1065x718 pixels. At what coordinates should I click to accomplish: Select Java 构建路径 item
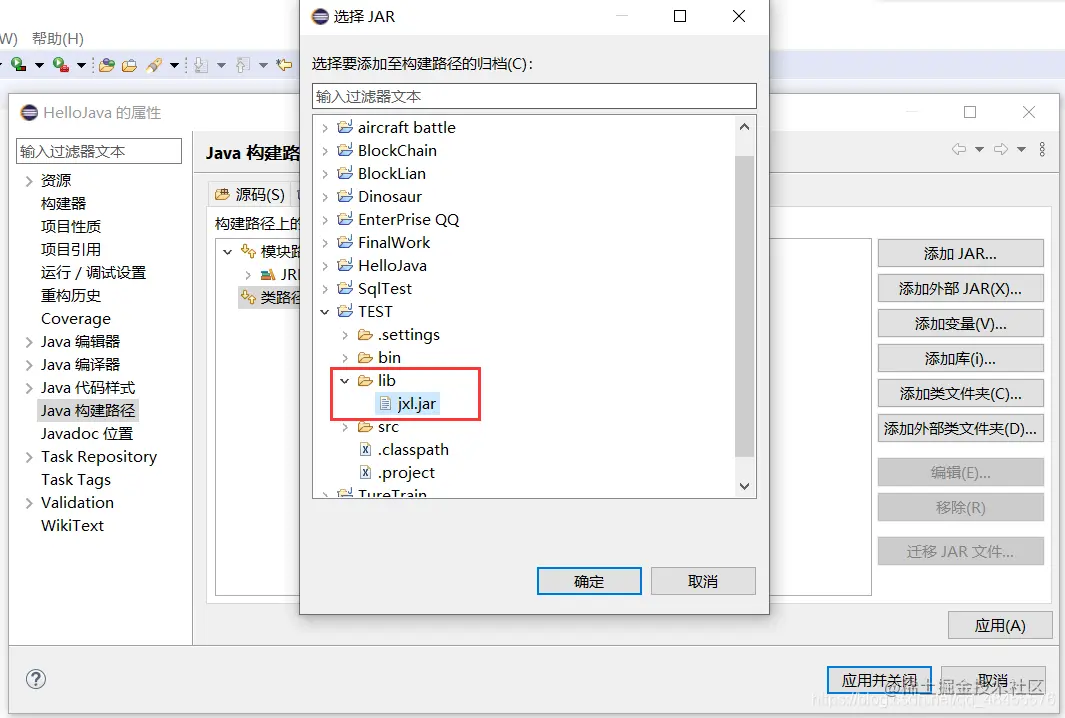88,411
